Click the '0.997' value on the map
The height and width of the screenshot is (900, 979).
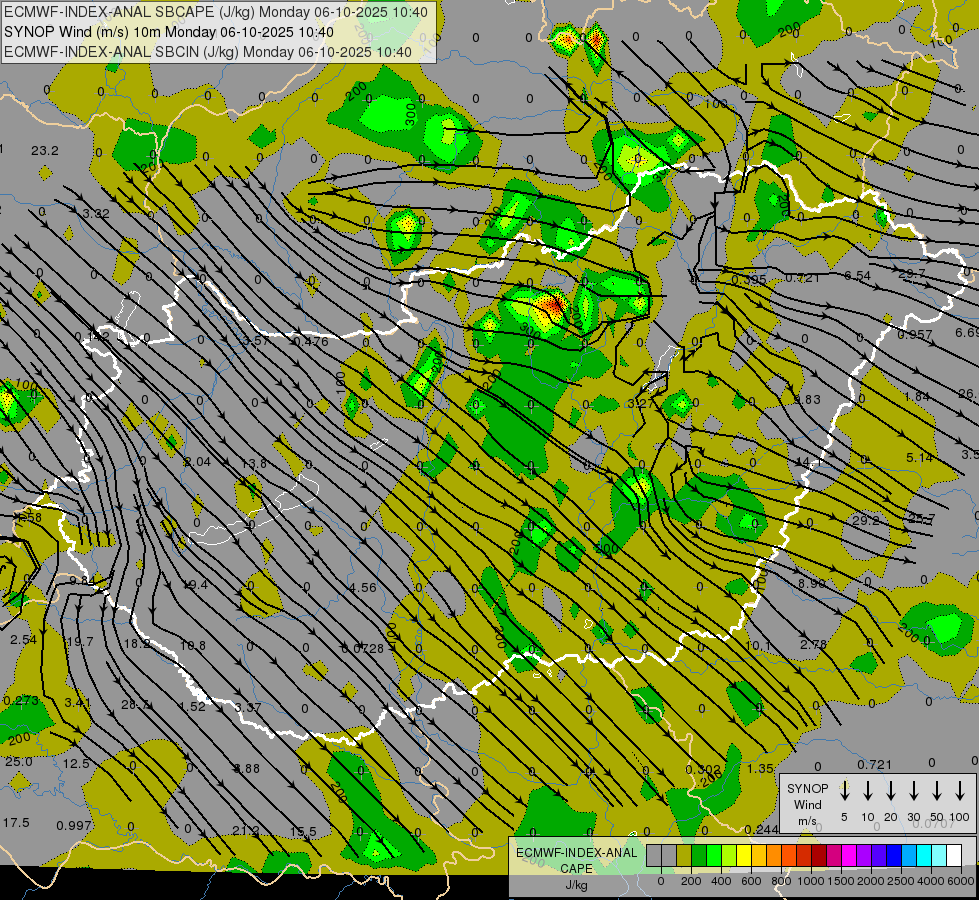coord(74,826)
